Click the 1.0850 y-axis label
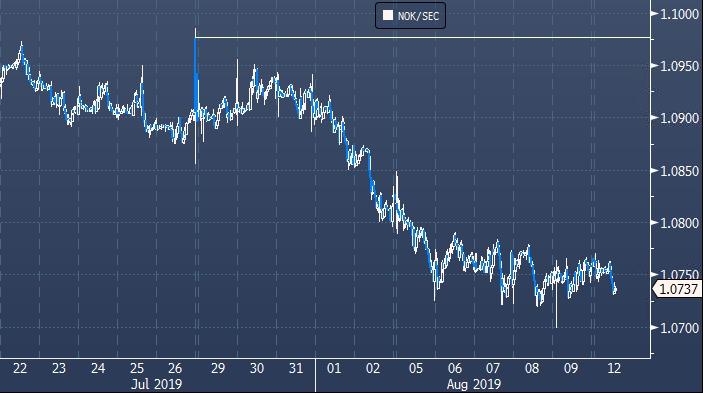The image size is (704, 393). tap(680, 171)
